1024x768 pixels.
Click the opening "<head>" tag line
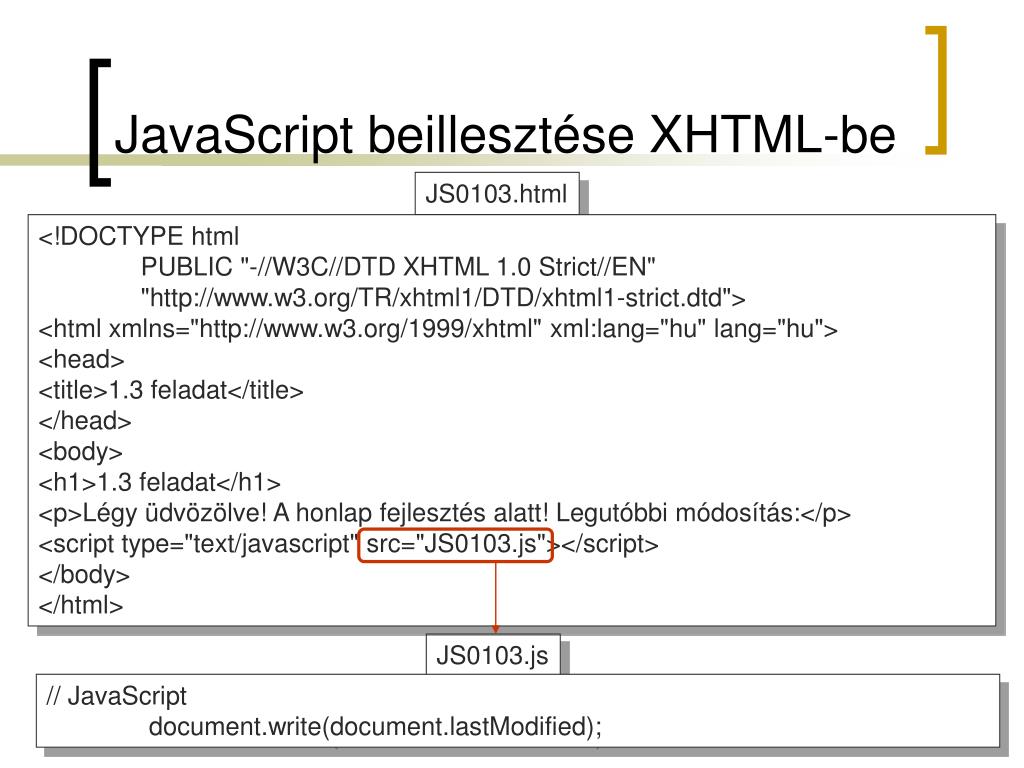(81, 360)
